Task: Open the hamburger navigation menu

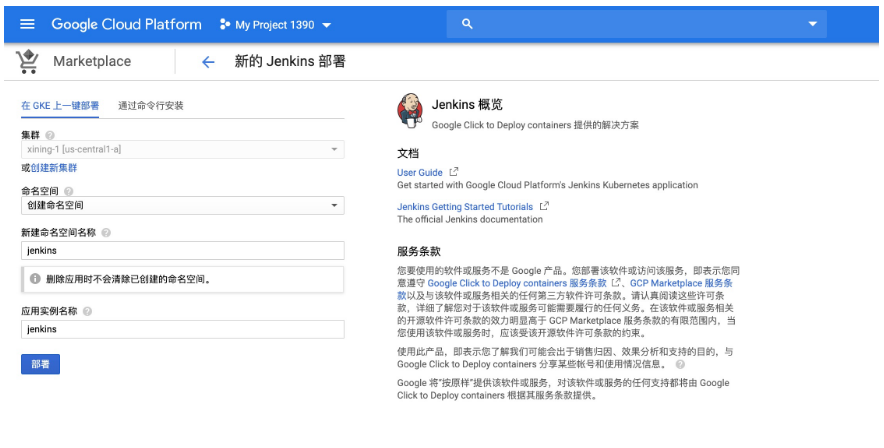Action: pos(27,24)
